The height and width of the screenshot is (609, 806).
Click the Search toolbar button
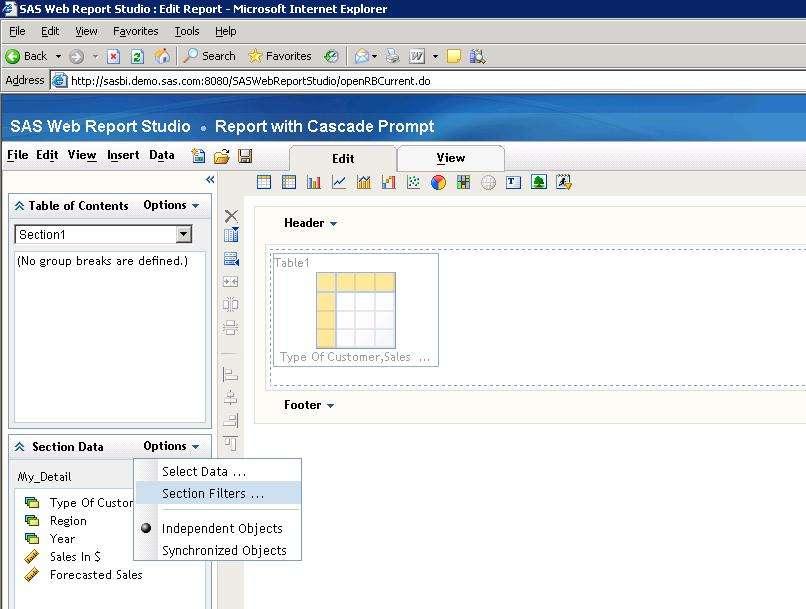tap(209, 56)
